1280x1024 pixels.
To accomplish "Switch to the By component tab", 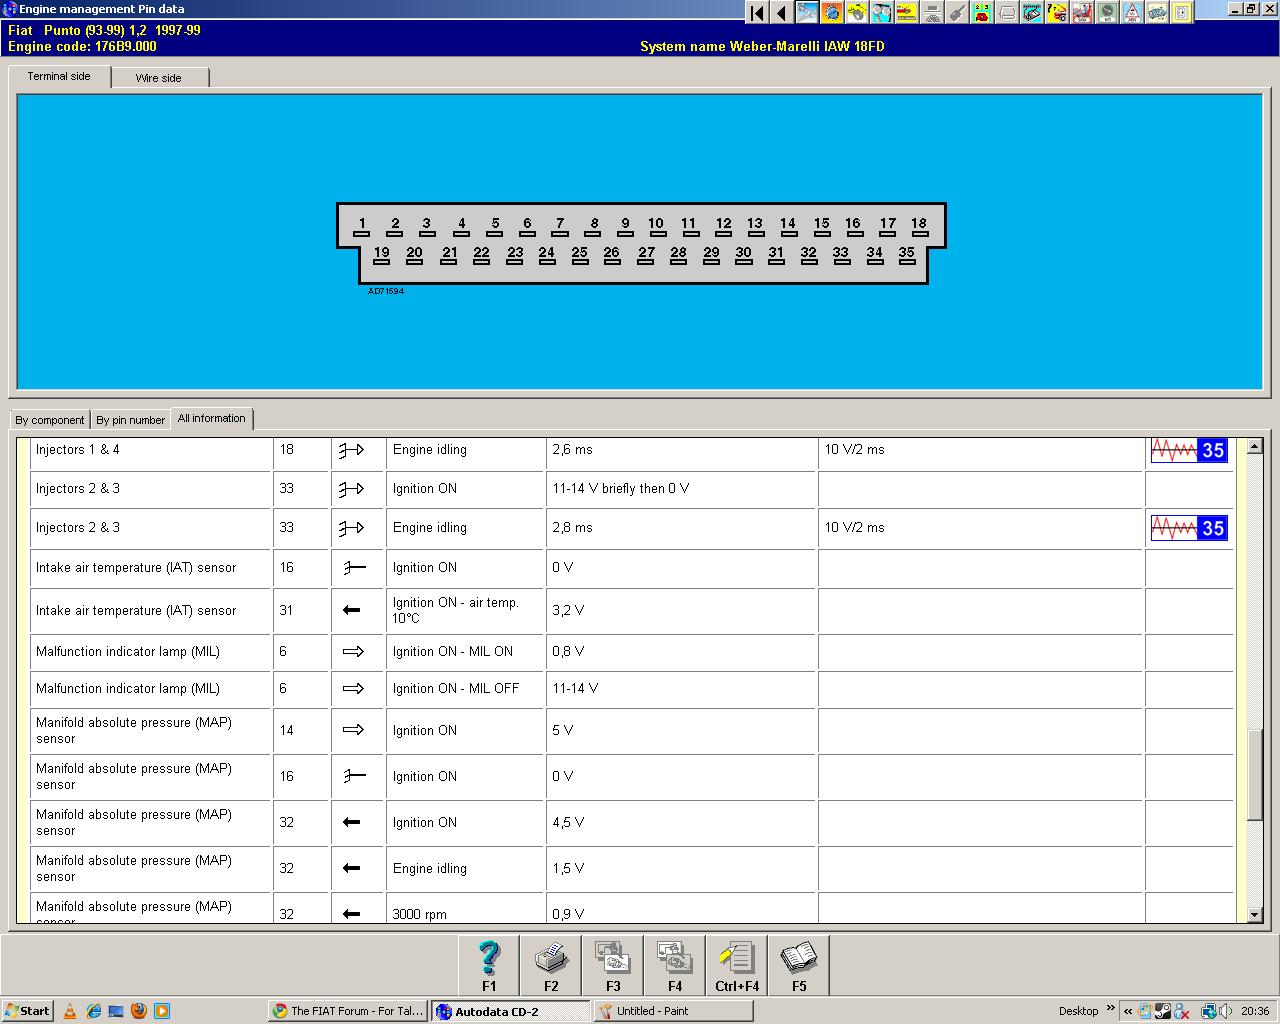I will coord(50,420).
